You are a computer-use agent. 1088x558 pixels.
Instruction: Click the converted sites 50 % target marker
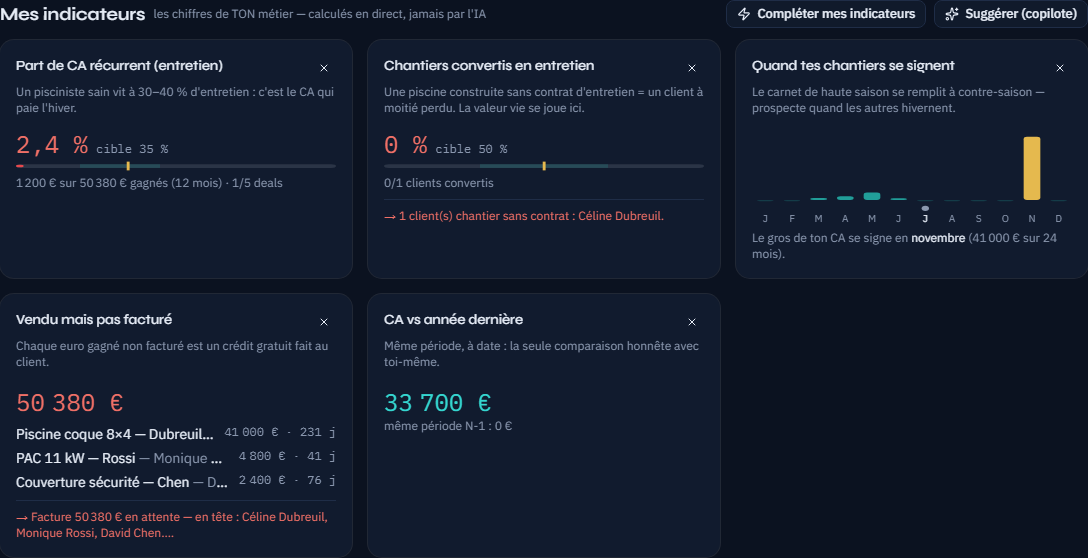click(544, 166)
